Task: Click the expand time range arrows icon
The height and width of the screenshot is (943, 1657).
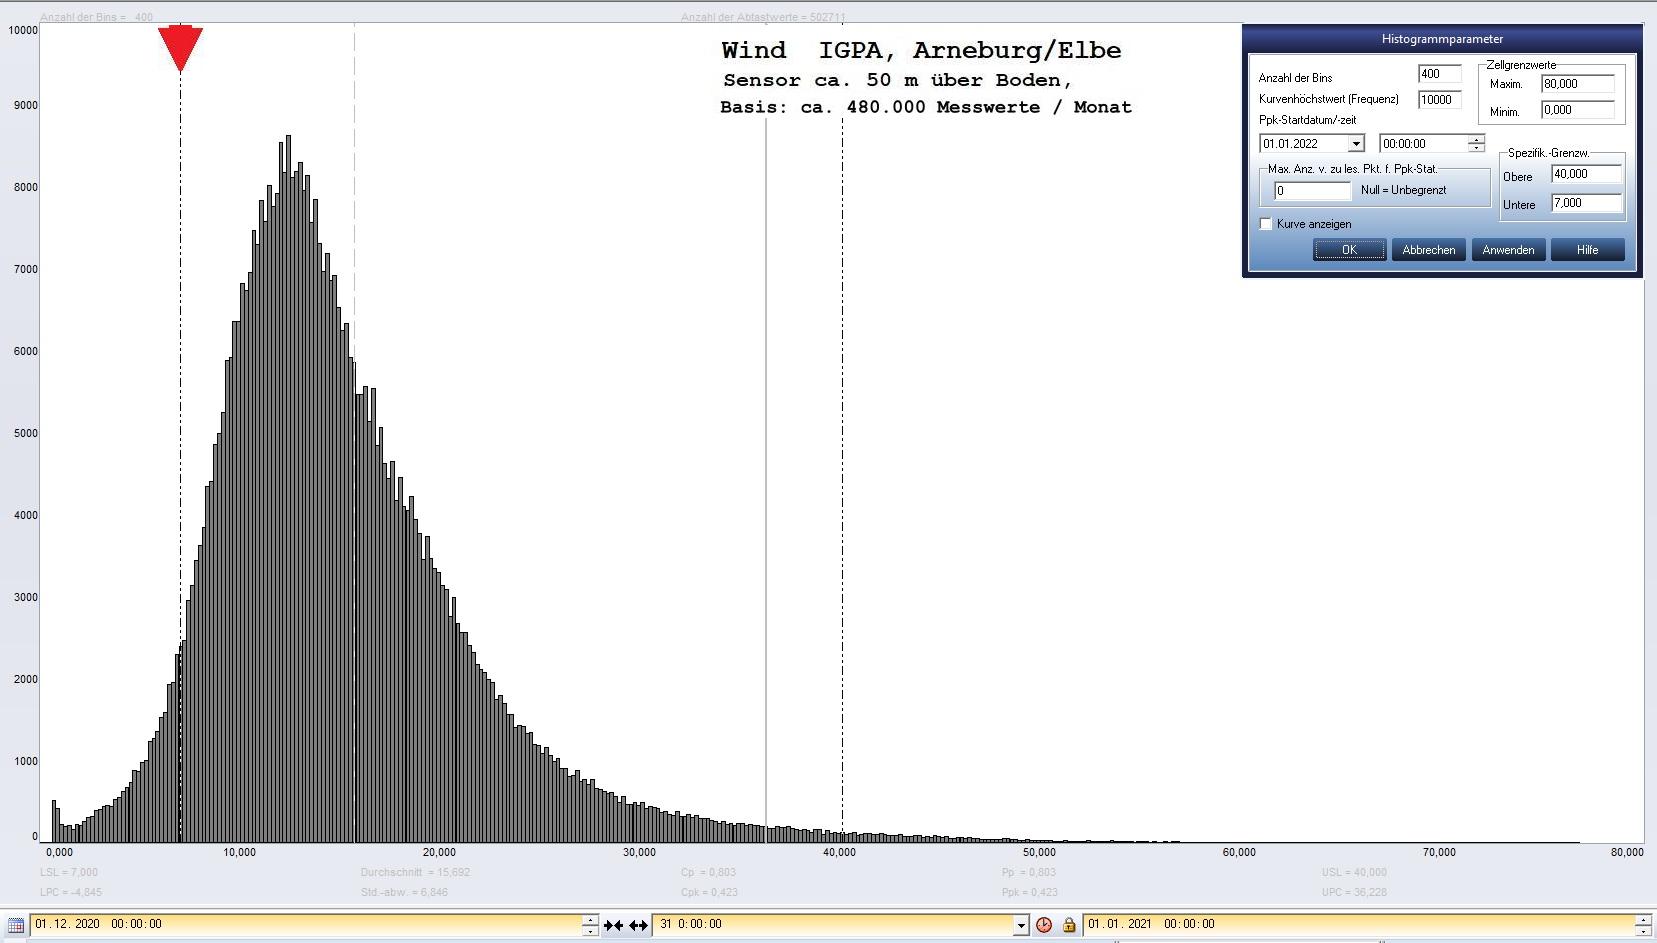Action: point(638,925)
